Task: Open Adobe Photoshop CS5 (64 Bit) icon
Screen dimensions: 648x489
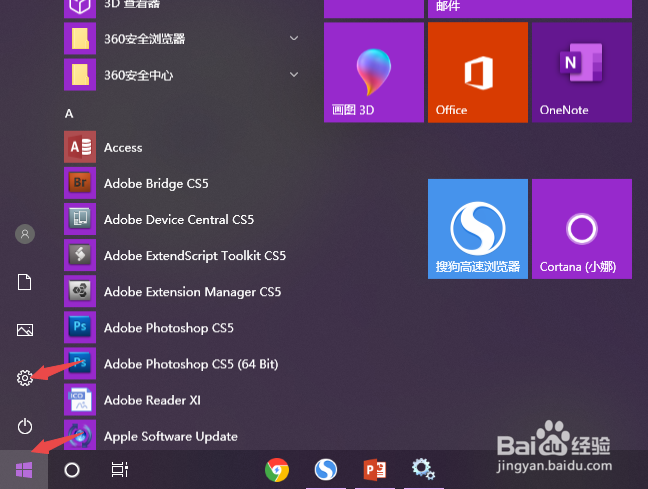Action: coord(80,363)
